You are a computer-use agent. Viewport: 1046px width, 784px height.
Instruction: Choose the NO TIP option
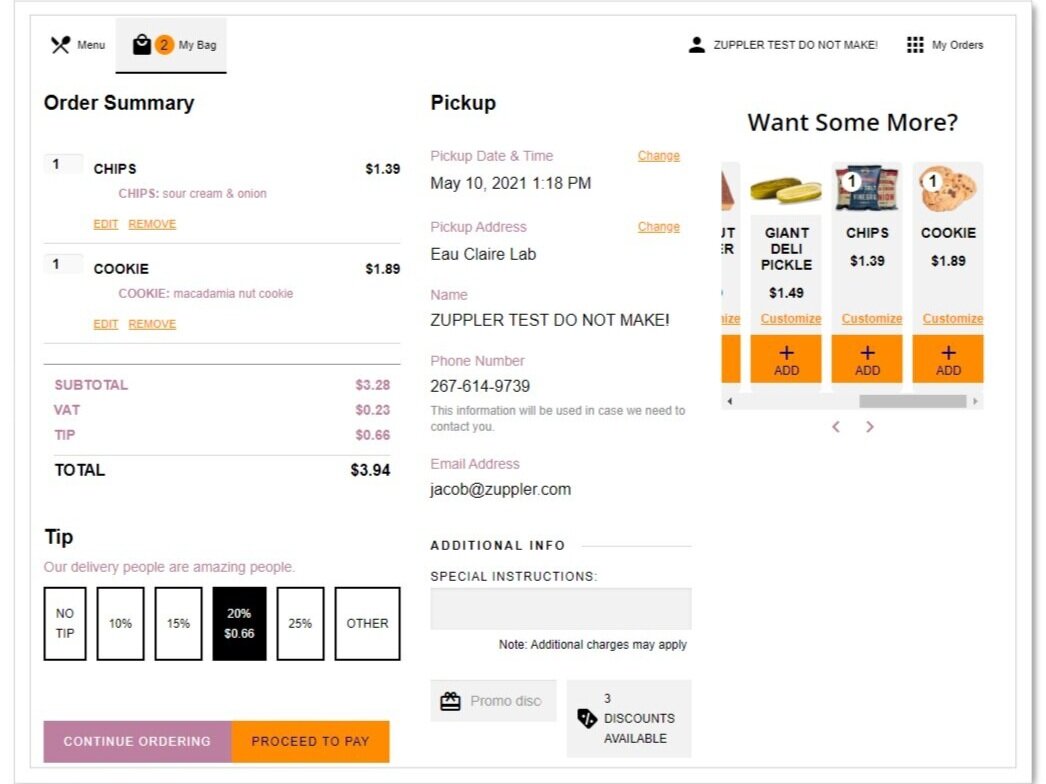[x=64, y=623]
